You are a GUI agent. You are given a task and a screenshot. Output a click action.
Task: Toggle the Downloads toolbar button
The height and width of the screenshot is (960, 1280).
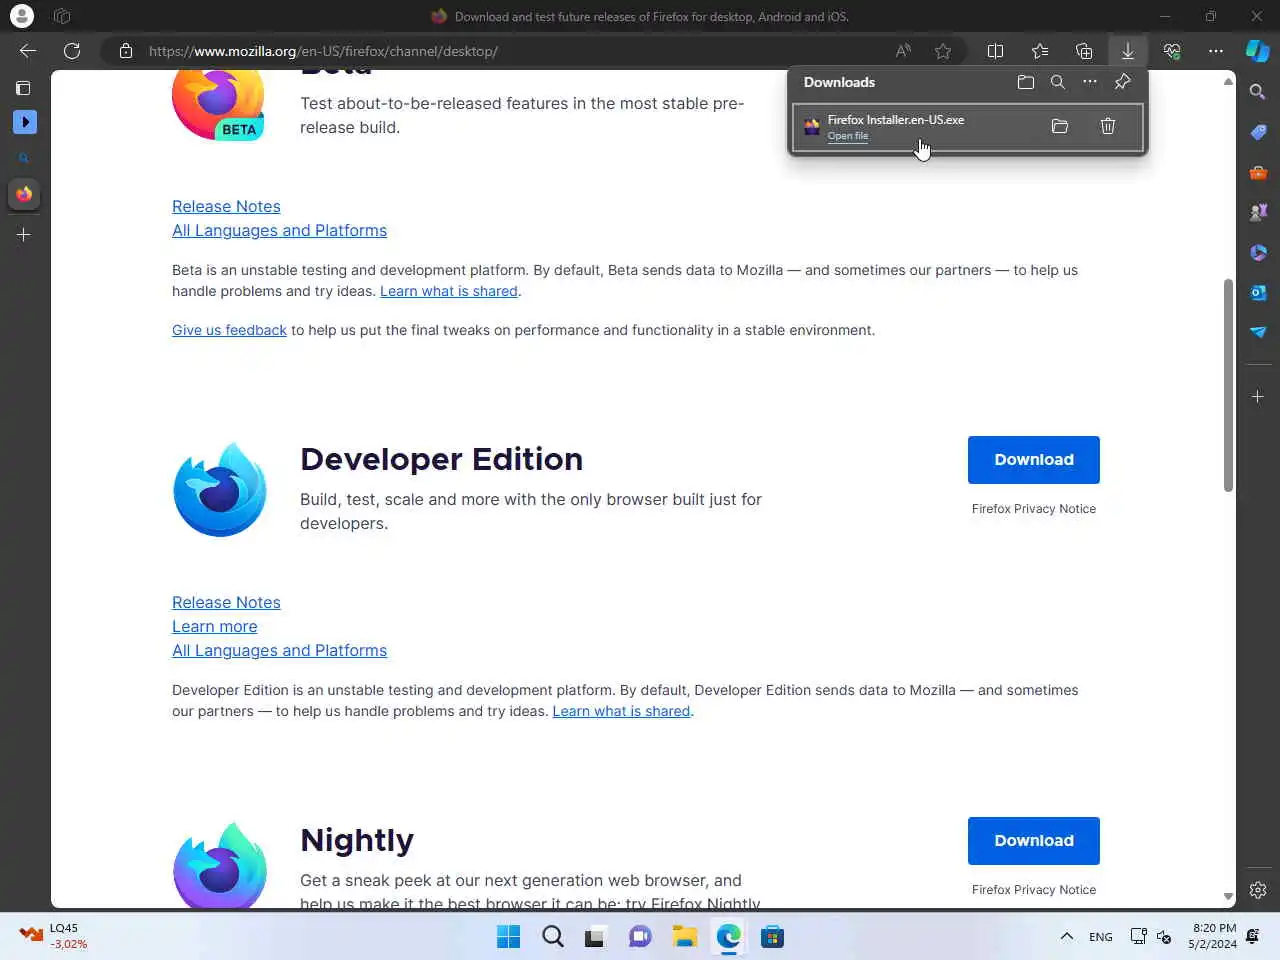coord(1128,51)
